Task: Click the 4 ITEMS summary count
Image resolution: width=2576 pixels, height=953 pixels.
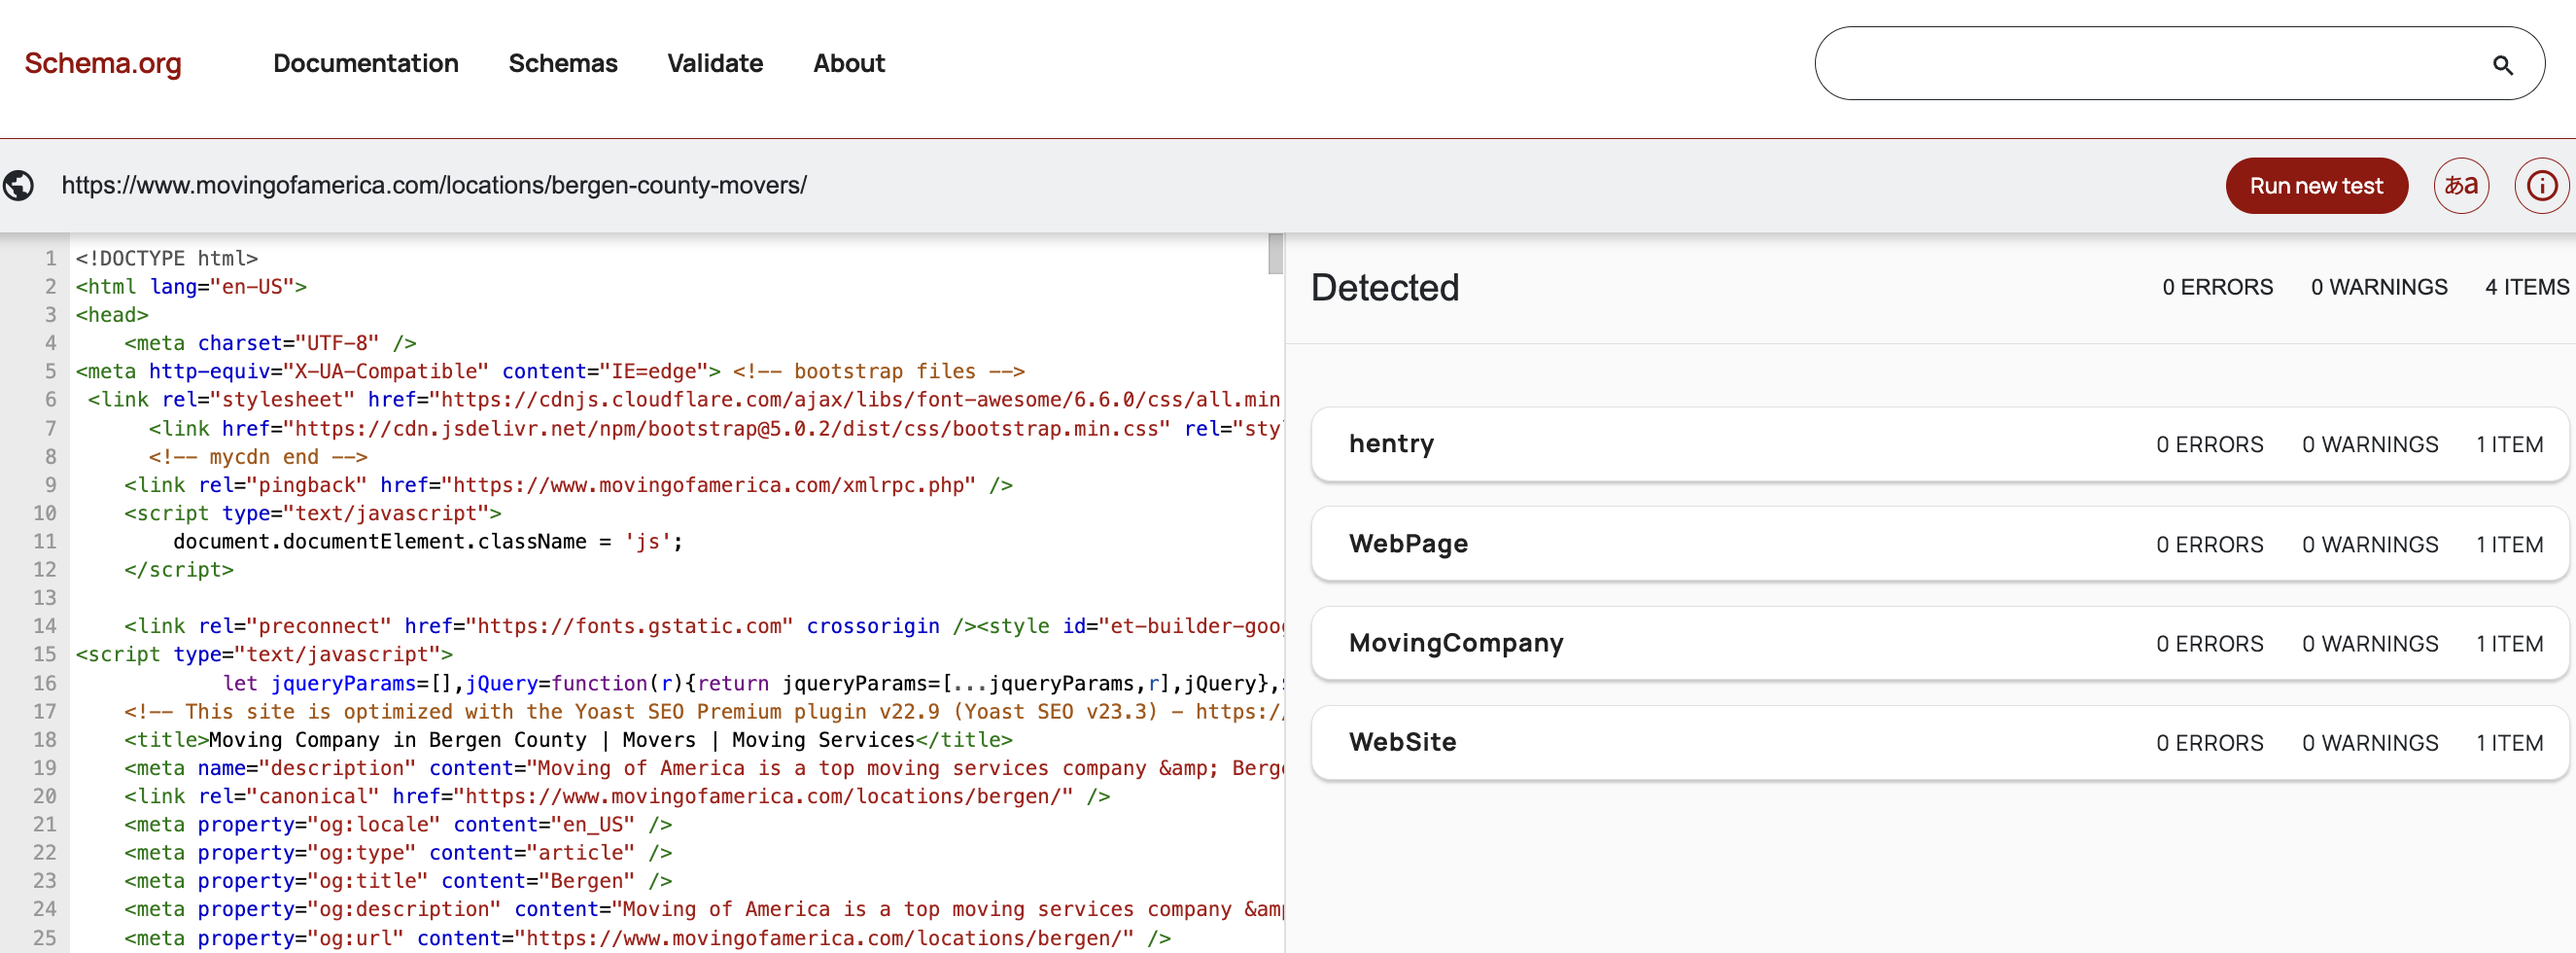Action: (x=2526, y=288)
